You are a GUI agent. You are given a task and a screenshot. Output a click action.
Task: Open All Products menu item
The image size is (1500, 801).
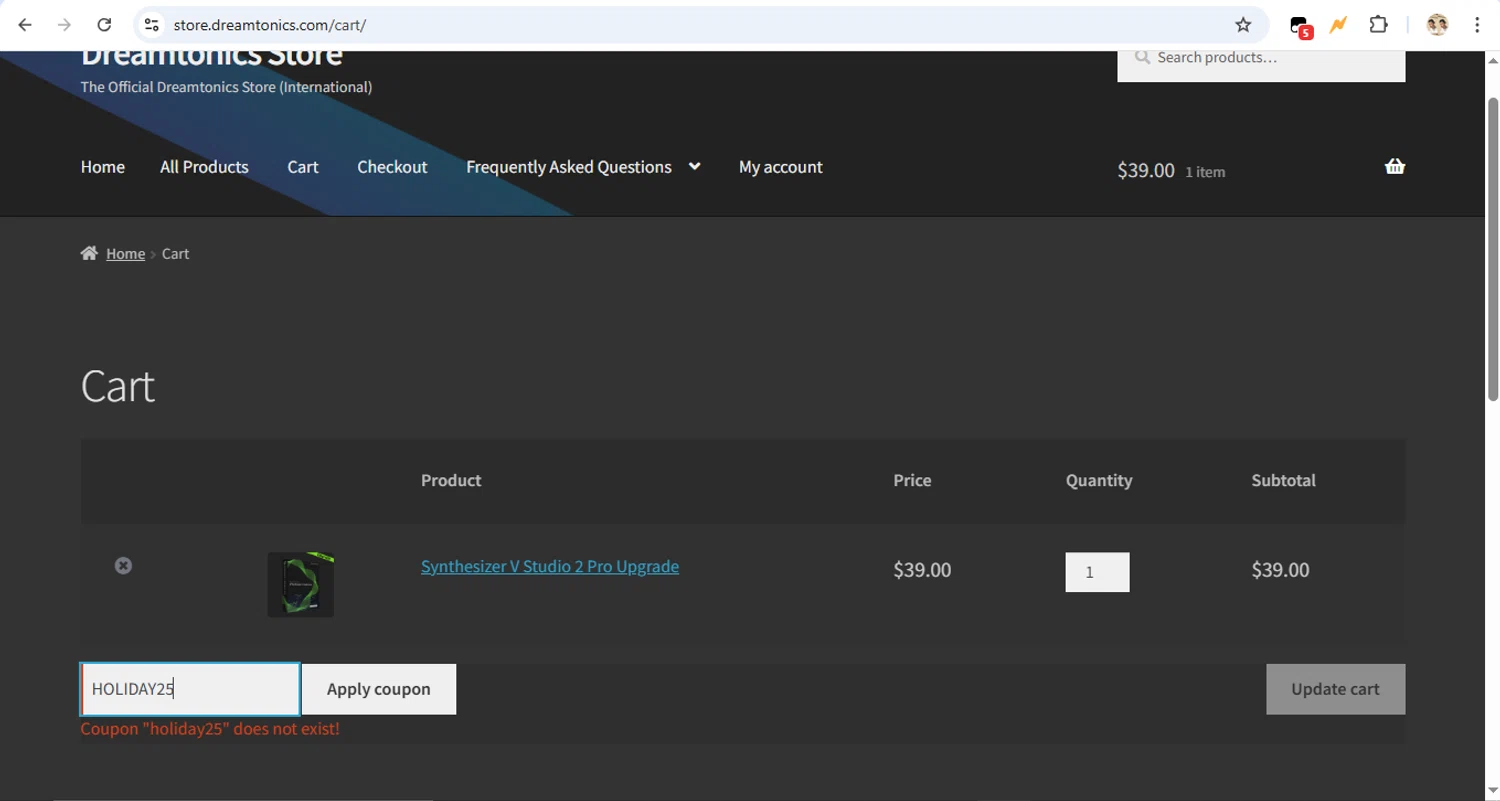click(204, 167)
